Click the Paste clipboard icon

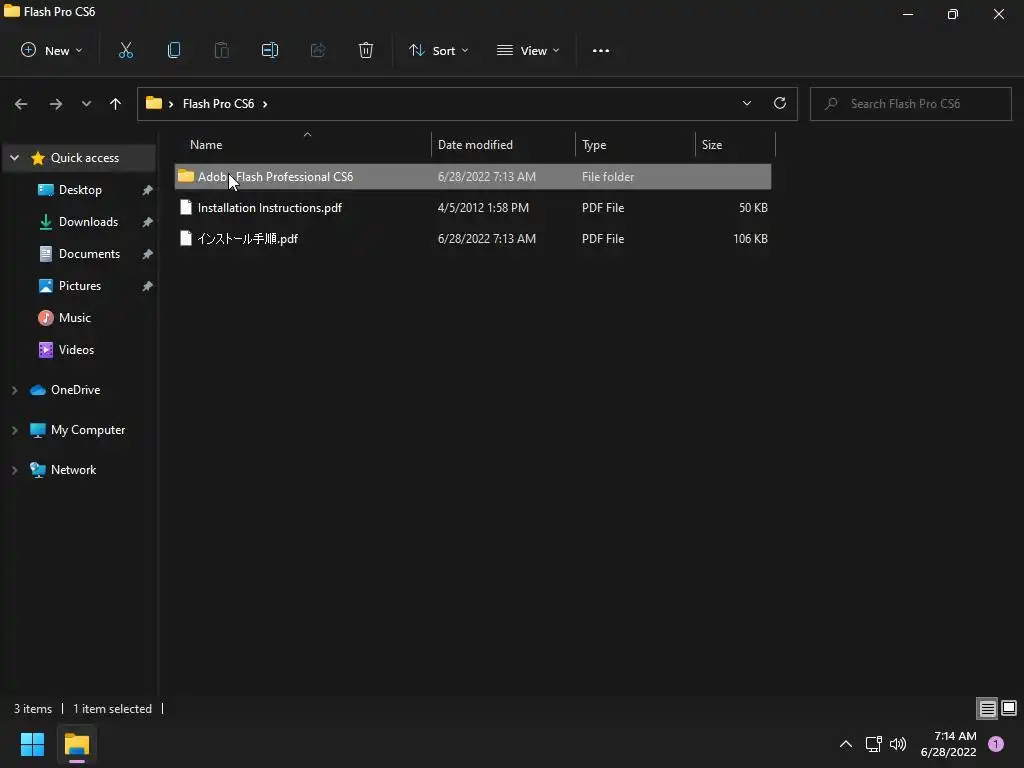pyautogui.click(x=221, y=50)
